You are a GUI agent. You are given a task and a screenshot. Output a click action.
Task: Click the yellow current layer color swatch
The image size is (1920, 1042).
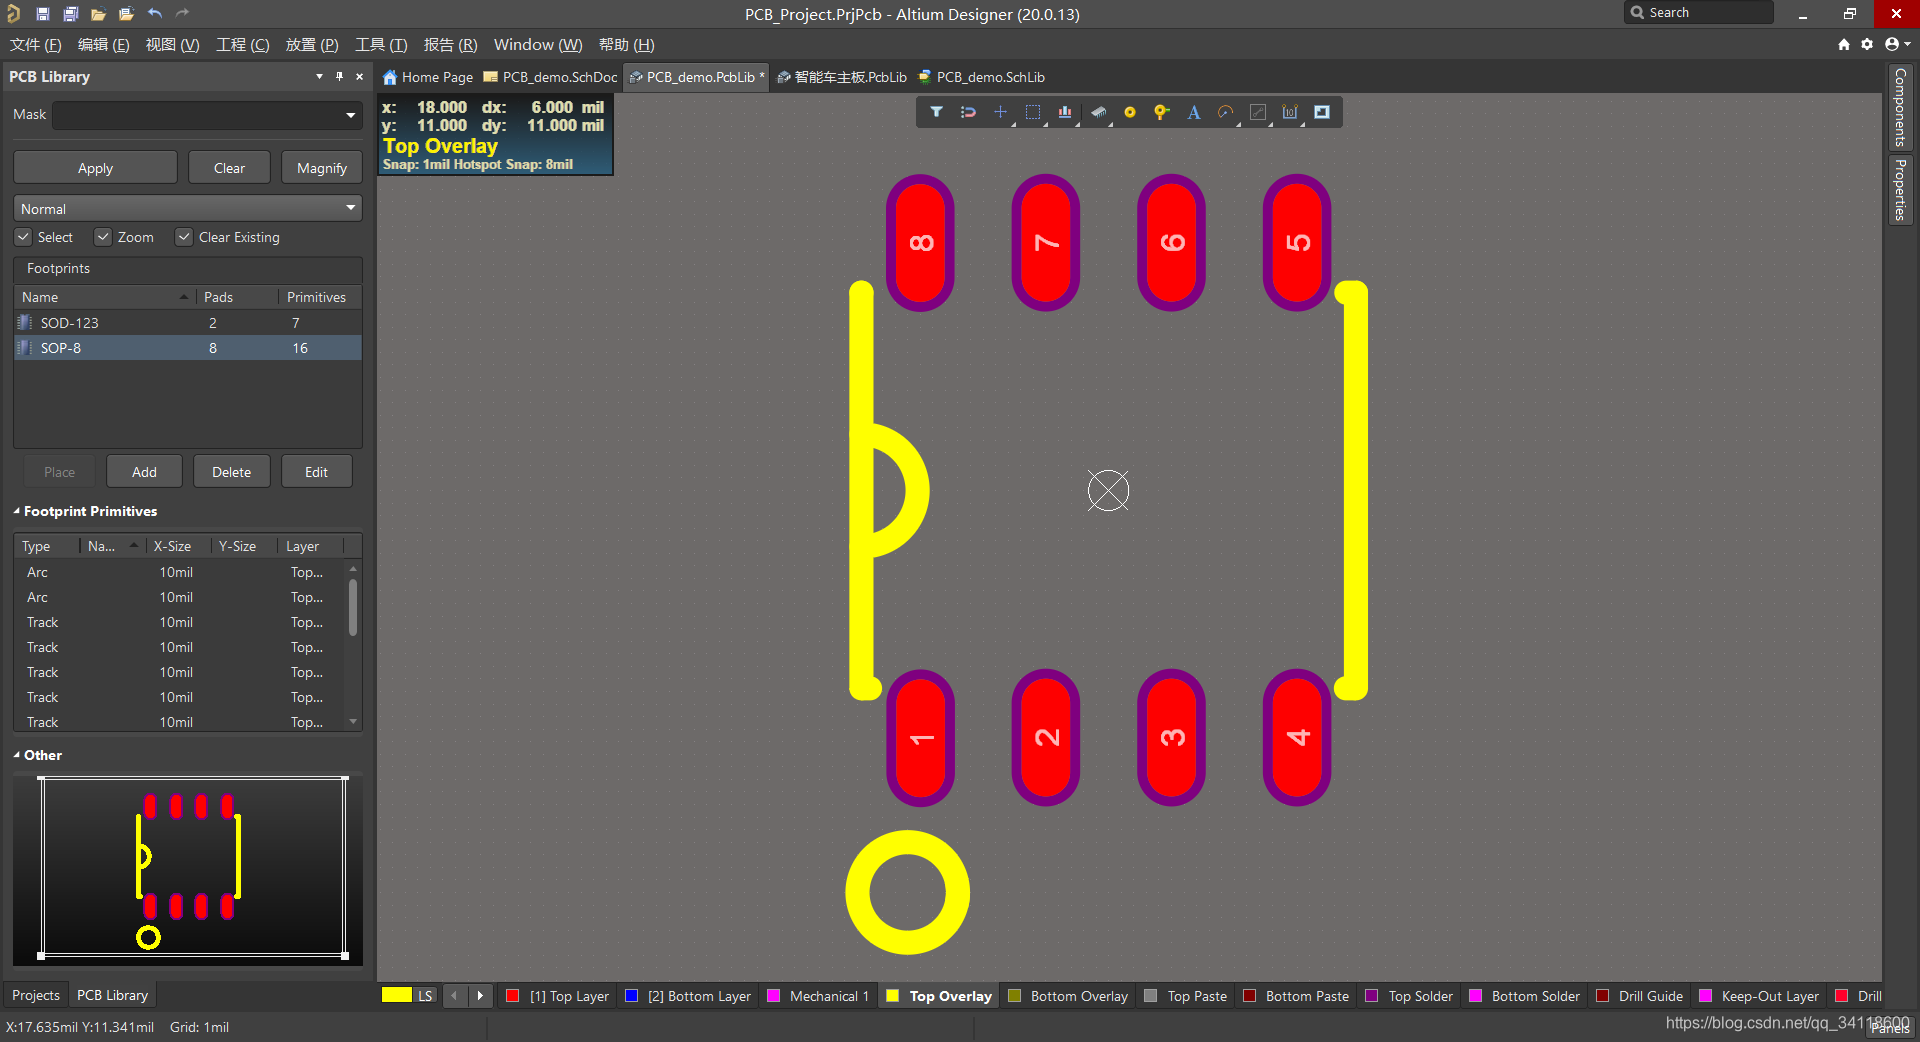pyautogui.click(x=397, y=995)
